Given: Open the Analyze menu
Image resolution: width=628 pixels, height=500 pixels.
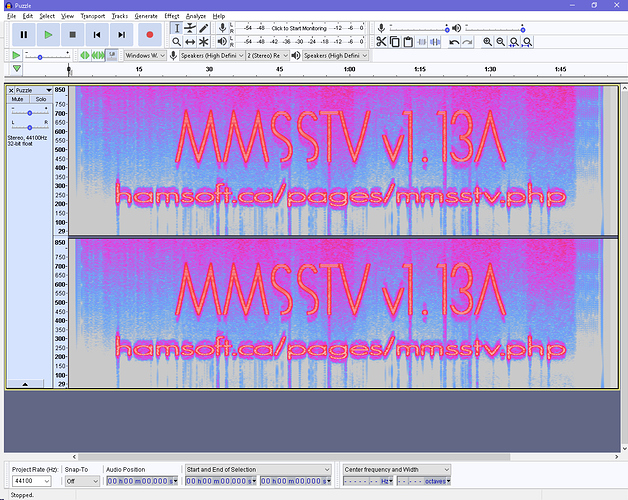Looking at the screenshot, I should click(x=196, y=16).
